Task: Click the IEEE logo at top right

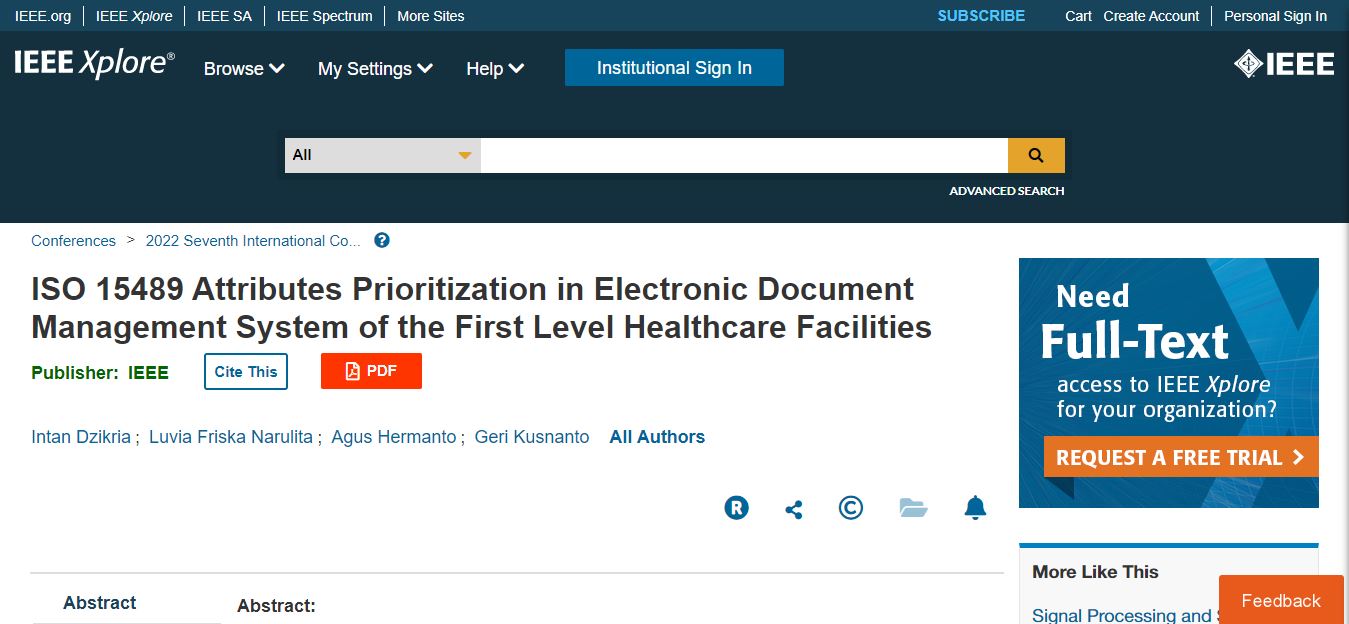Action: pyautogui.click(x=1284, y=65)
